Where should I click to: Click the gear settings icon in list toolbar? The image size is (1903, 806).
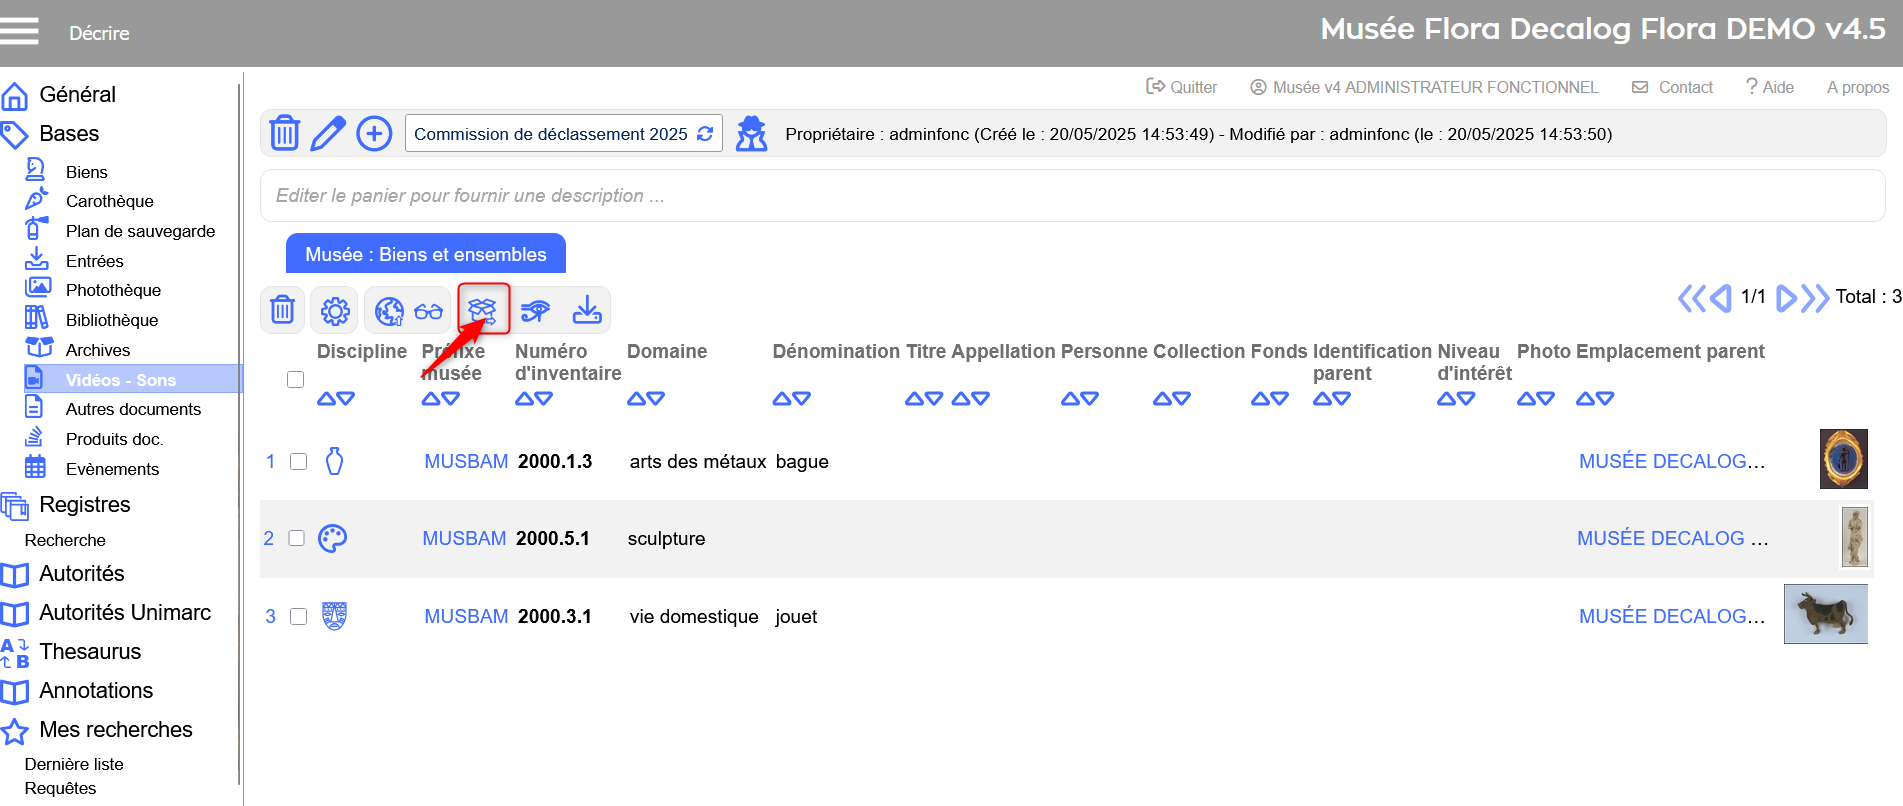[335, 311]
